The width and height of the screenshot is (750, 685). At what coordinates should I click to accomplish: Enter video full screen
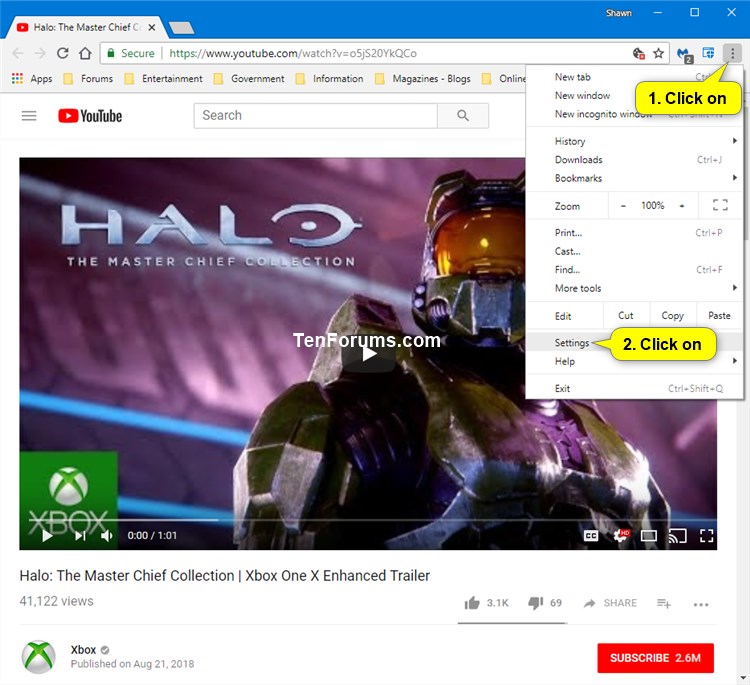coord(706,536)
